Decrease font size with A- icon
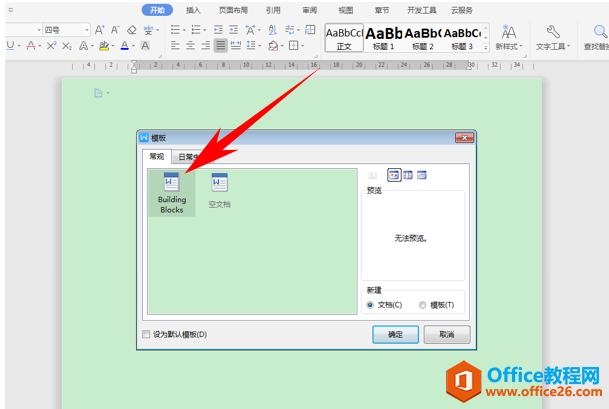The height and width of the screenshot is (409, 609). (115, 30)
